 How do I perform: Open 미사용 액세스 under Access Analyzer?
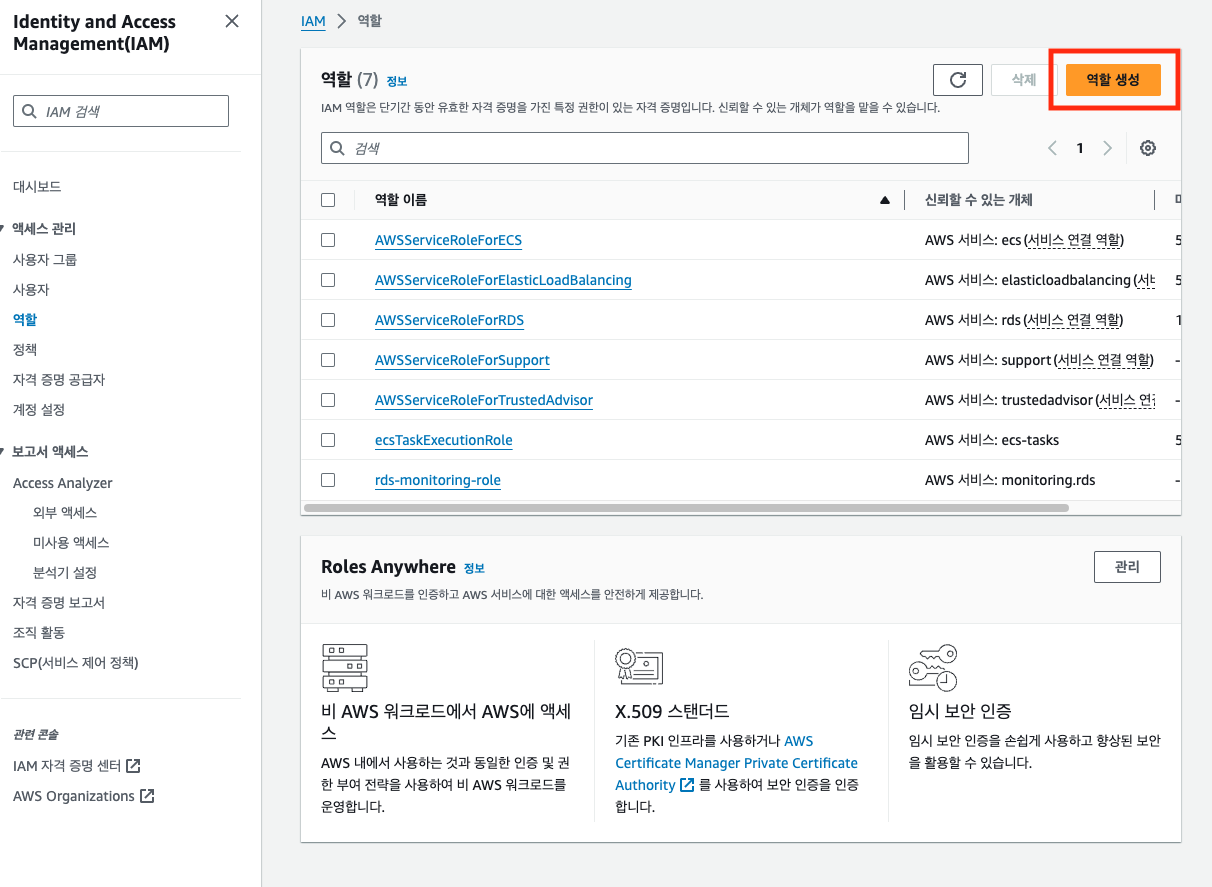tap(71, 543)
